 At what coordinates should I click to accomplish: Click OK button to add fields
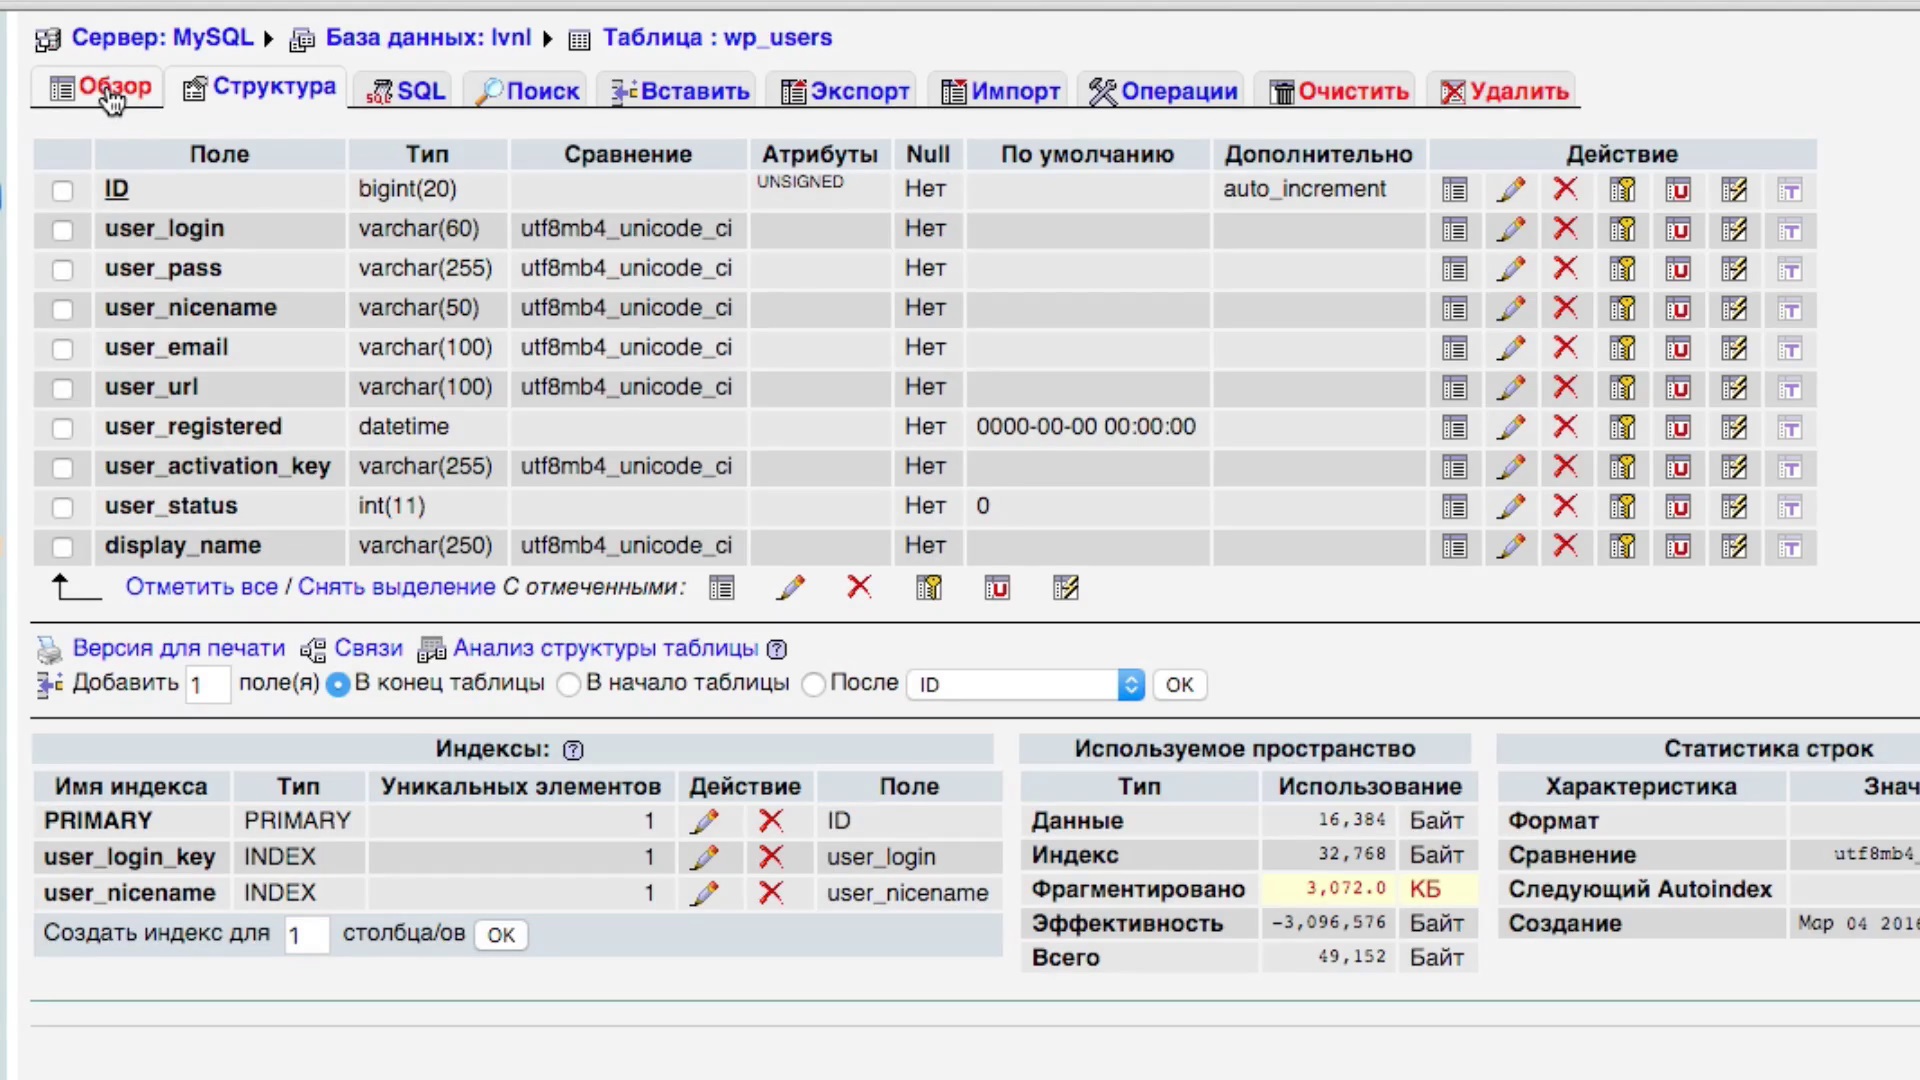click(x=1179, y=685)
